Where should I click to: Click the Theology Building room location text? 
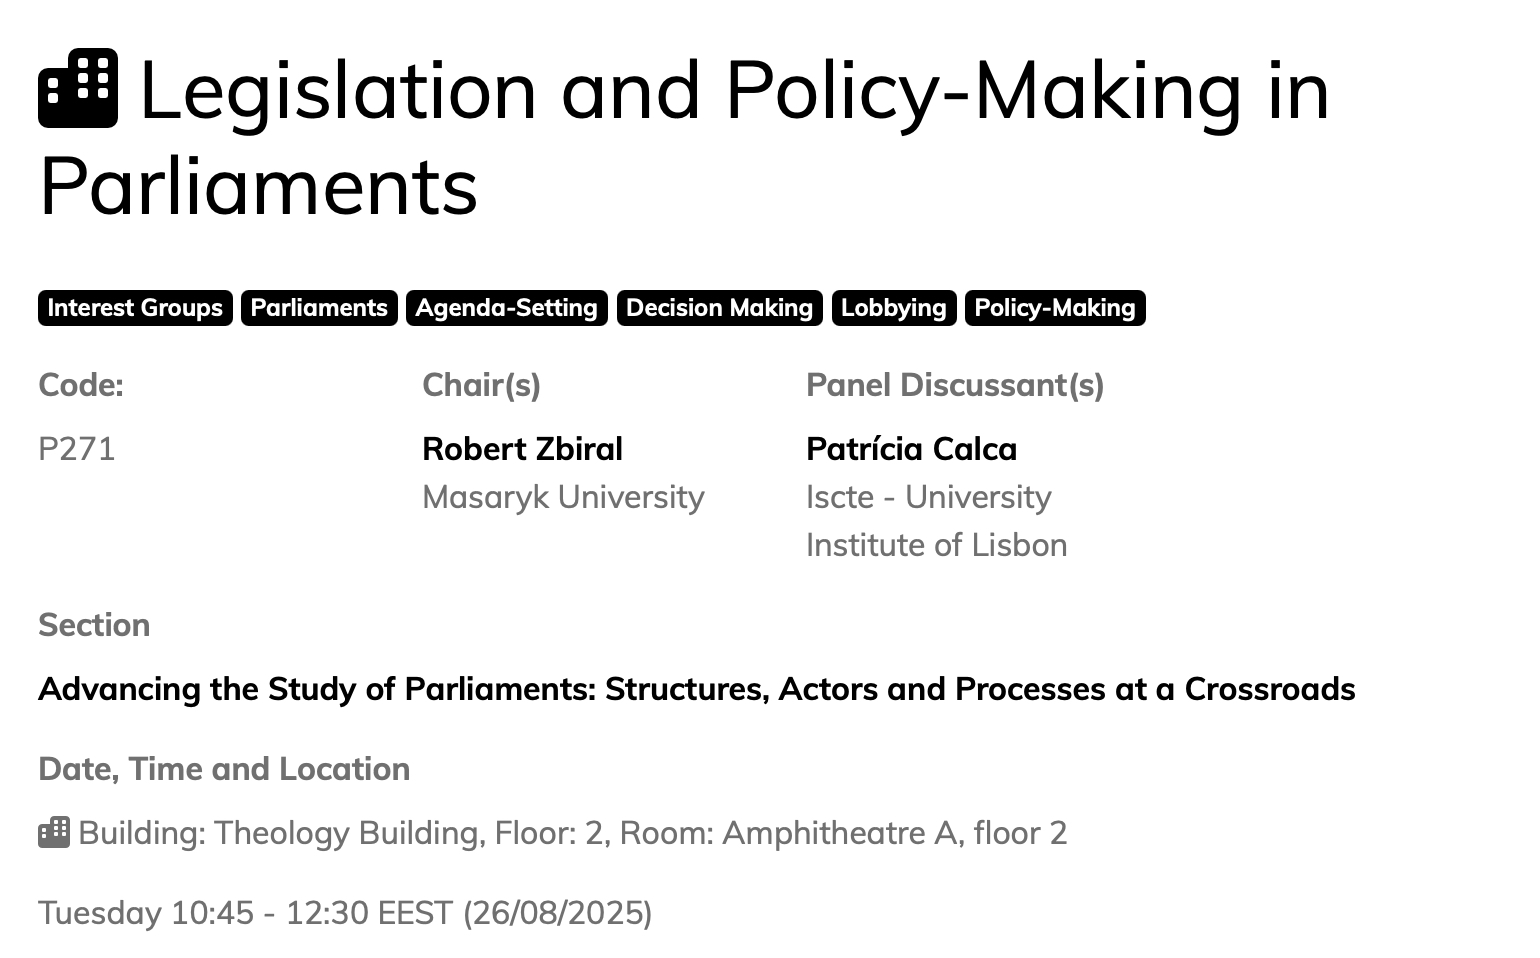coord(572,833)
